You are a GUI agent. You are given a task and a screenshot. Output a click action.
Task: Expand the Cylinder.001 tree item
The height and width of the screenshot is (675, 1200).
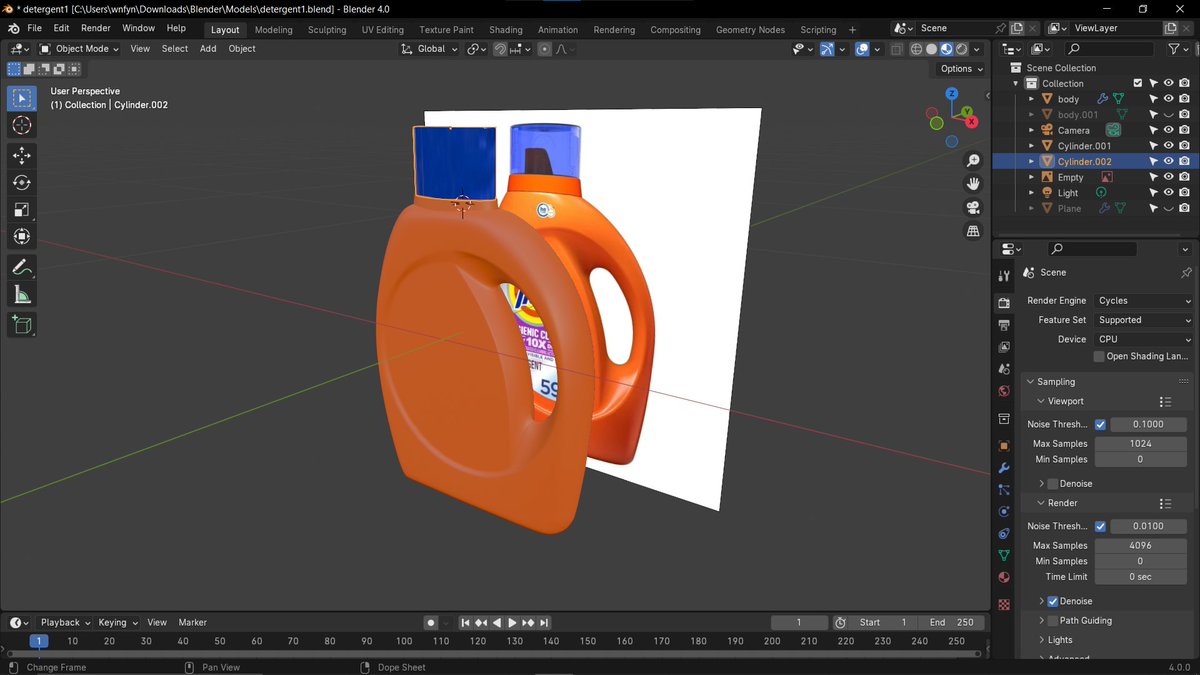pos(1031,146)
